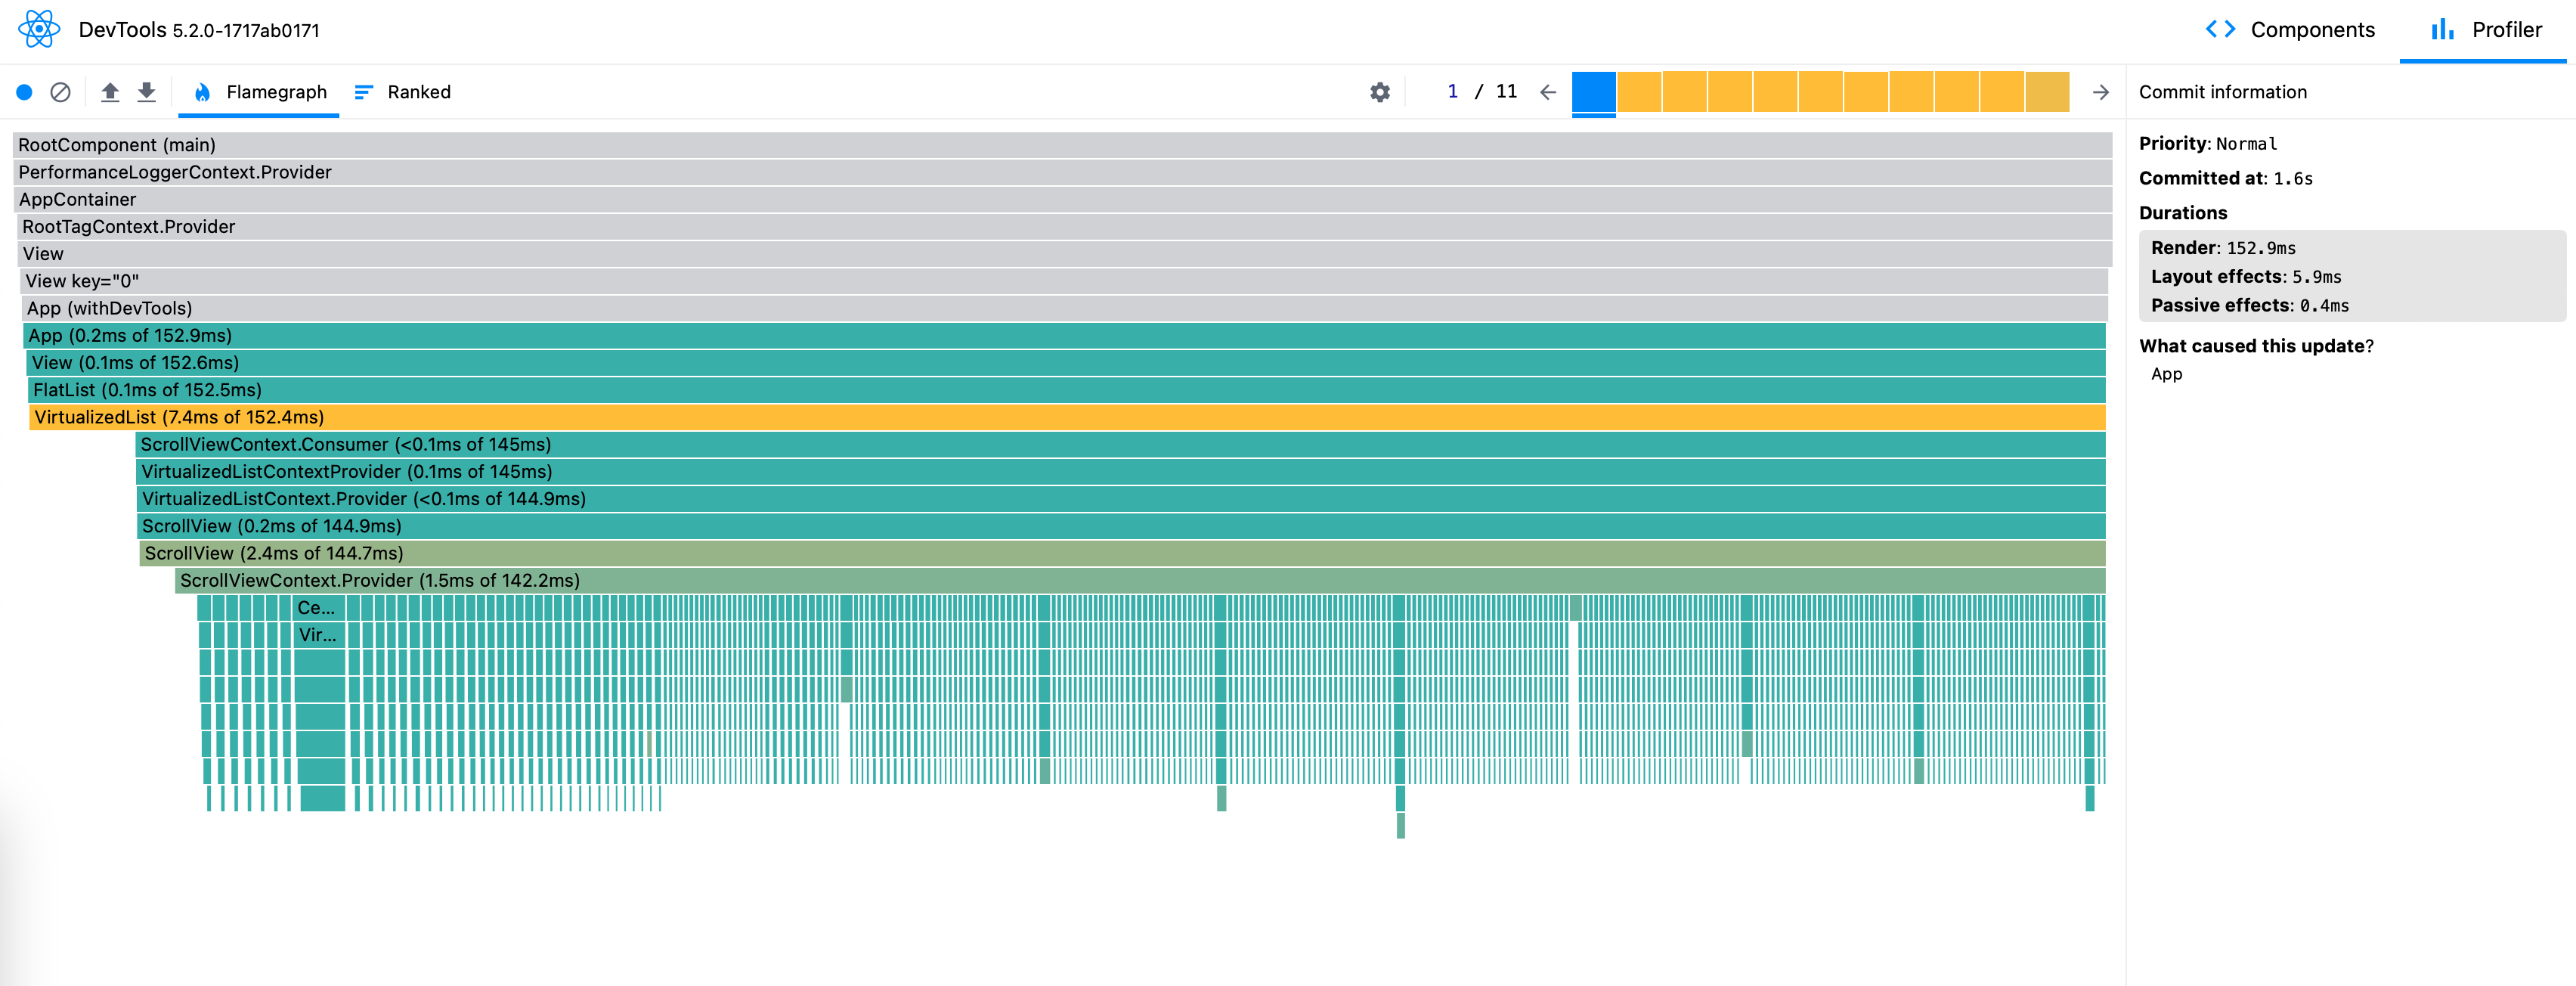Viewport: 2576px width, 986px height.
Task: Select the second commit bar in the chart
Action: (x=1639, y=92)
